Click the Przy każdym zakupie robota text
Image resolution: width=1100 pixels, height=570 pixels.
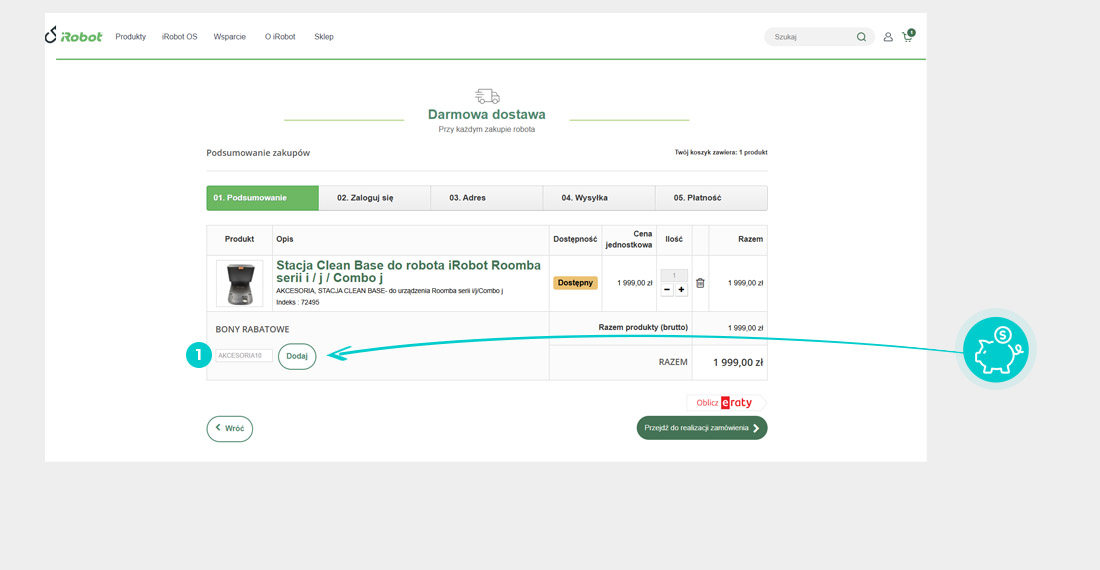[x=487, y=130]
